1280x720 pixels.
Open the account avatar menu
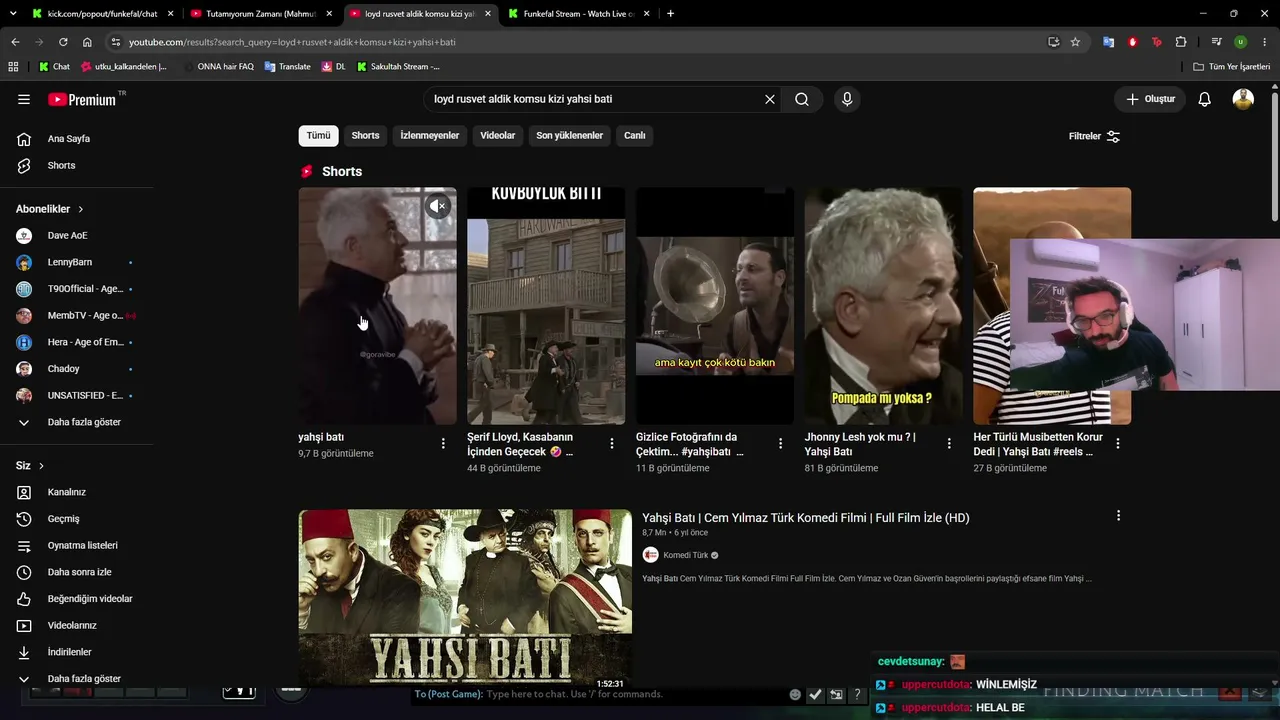tap(1243, 99)
